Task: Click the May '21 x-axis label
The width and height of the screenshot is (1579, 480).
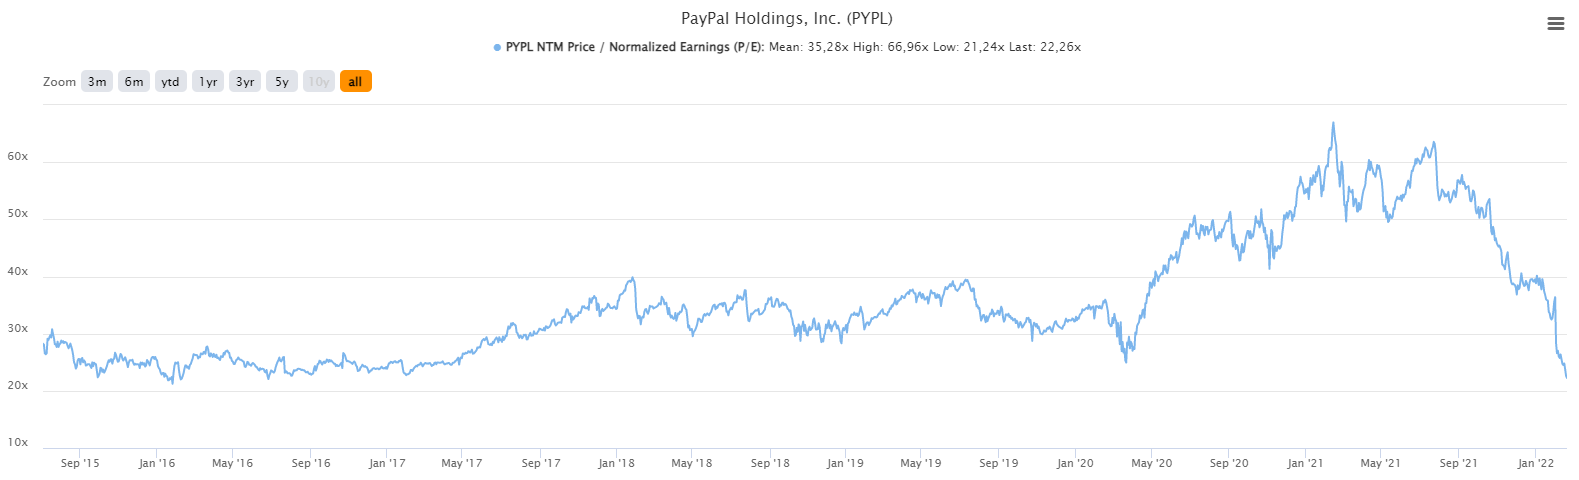Action: point(1380,463)
